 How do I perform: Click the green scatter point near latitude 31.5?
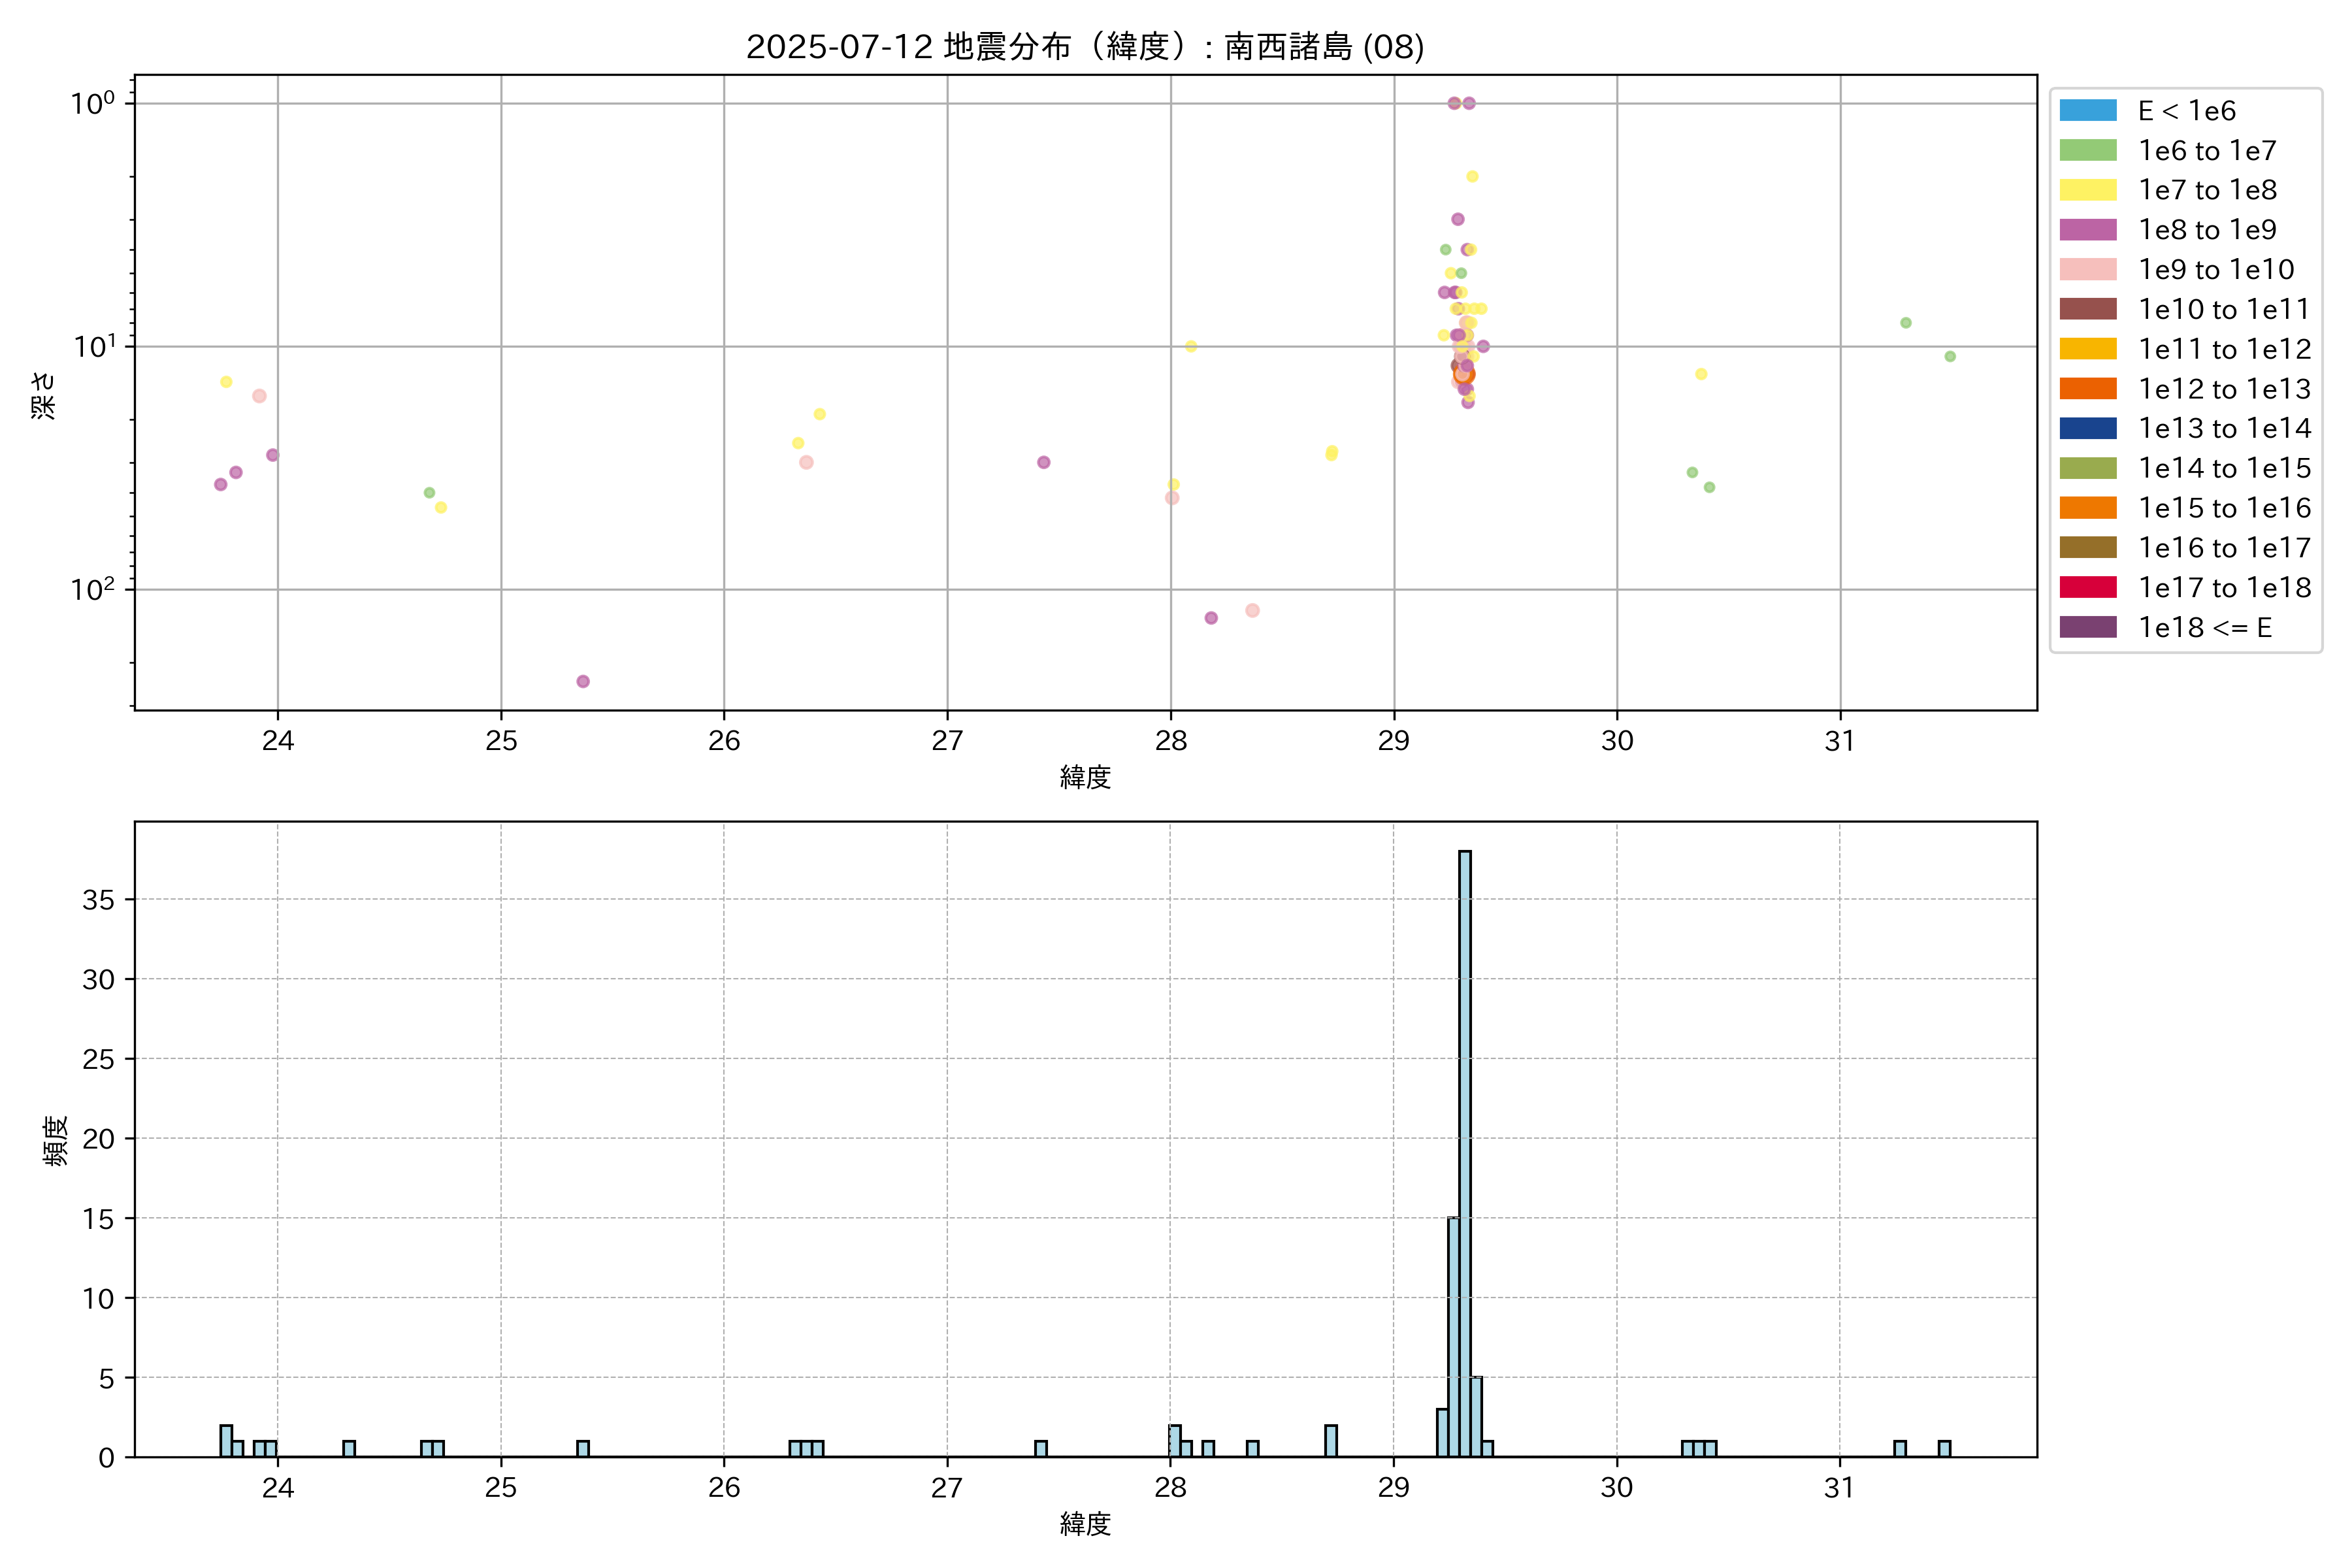(1949, 356)
